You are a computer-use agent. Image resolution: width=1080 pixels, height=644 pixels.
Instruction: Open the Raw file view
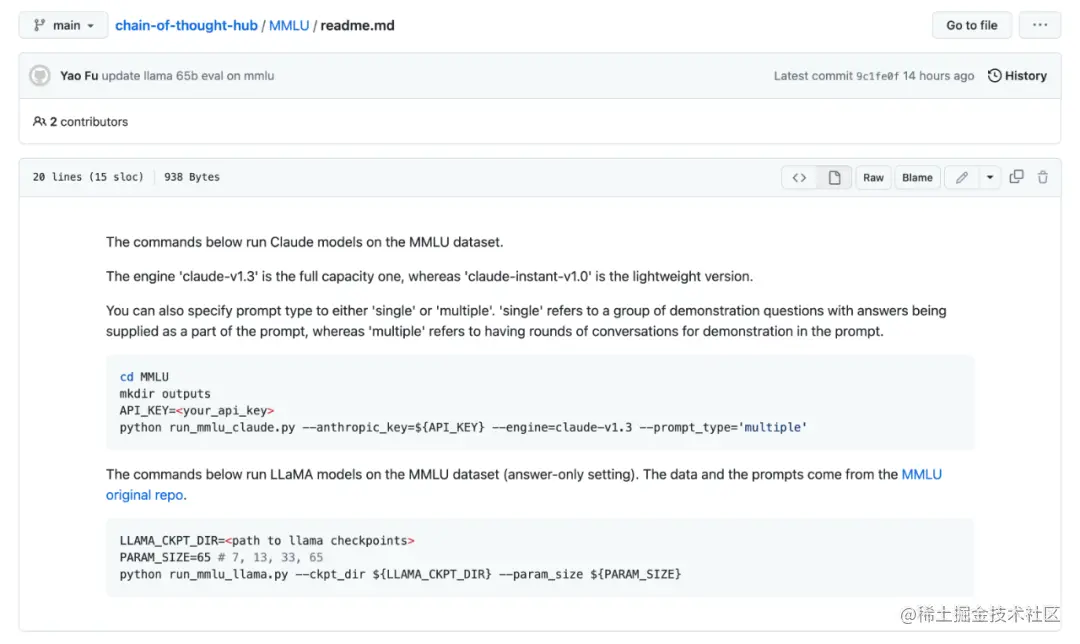pos(873,178)
